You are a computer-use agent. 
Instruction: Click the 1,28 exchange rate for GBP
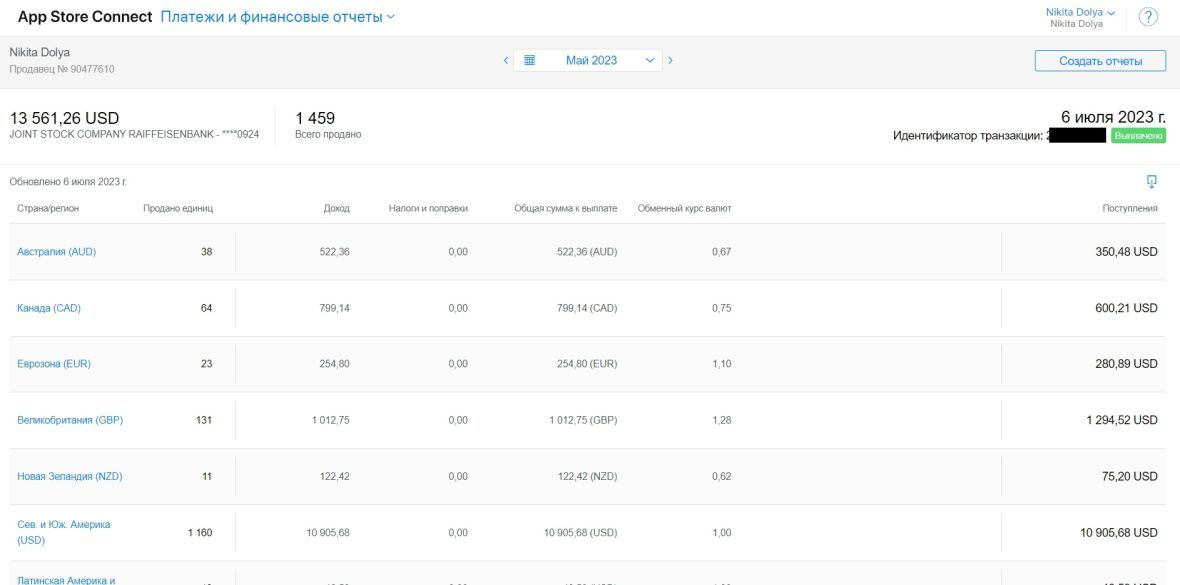pos(722,420)
